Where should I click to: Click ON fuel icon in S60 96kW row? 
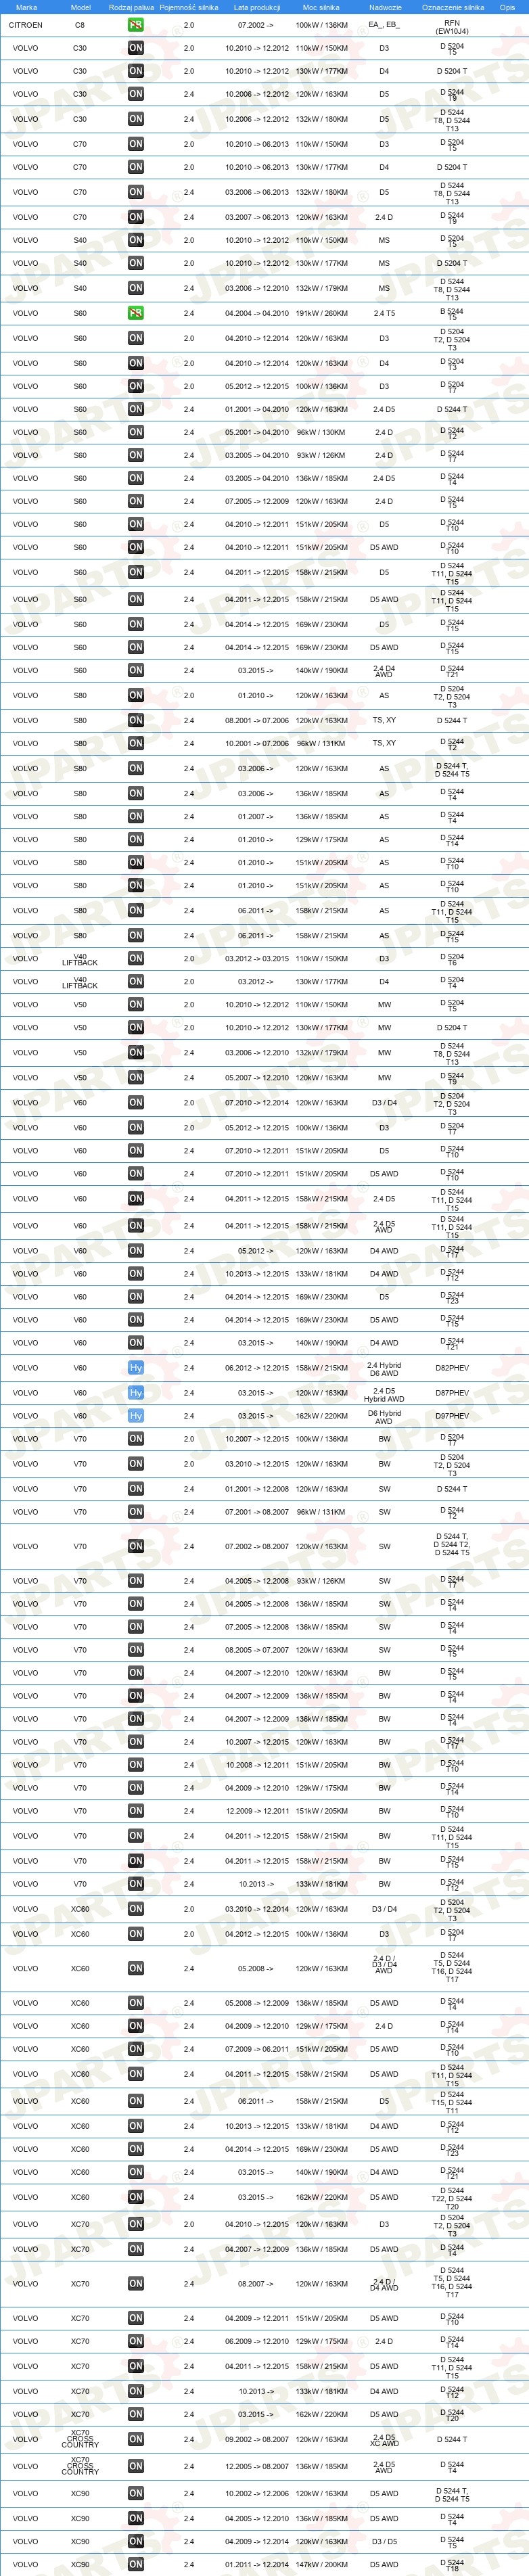tap(135, 432)
